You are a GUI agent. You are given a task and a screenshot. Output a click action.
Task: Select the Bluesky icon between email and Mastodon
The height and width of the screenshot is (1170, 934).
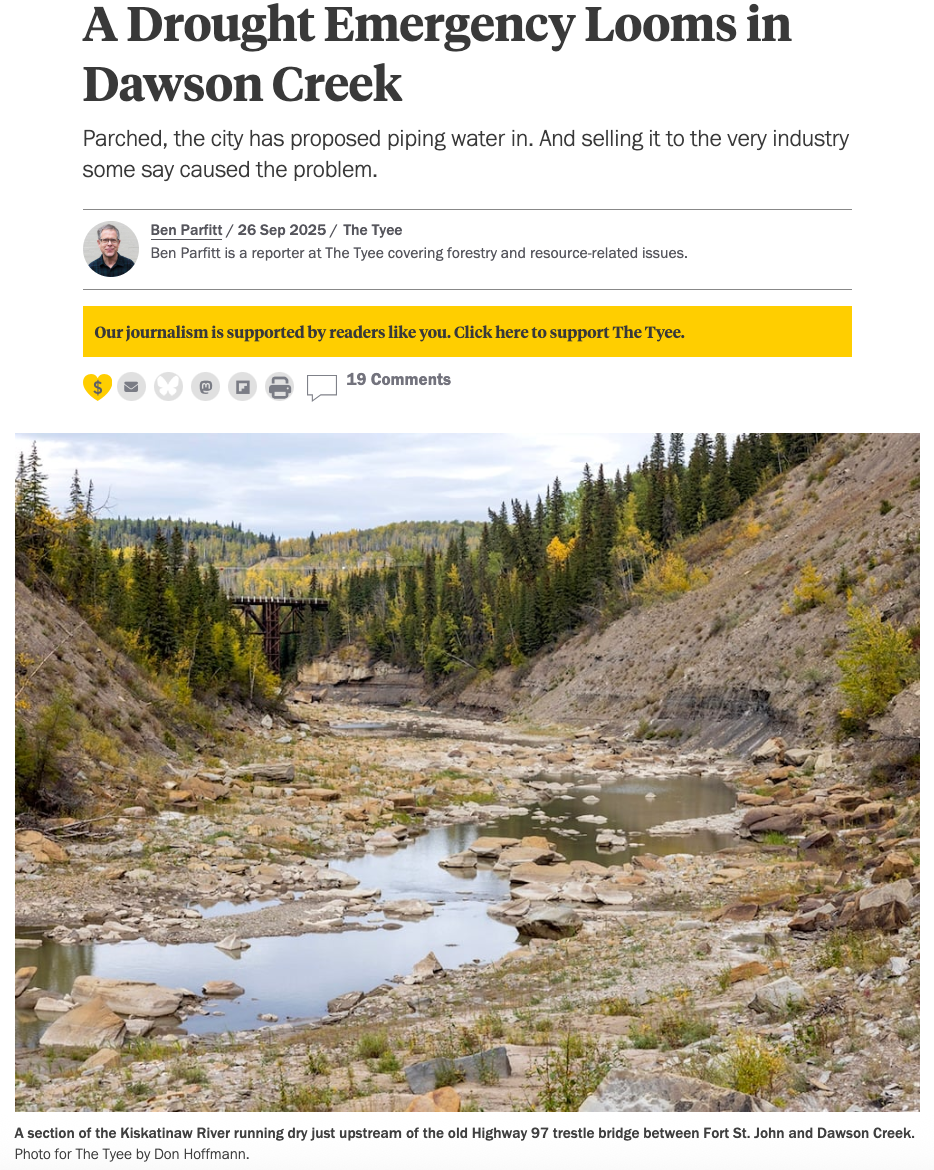coord(168,386)
